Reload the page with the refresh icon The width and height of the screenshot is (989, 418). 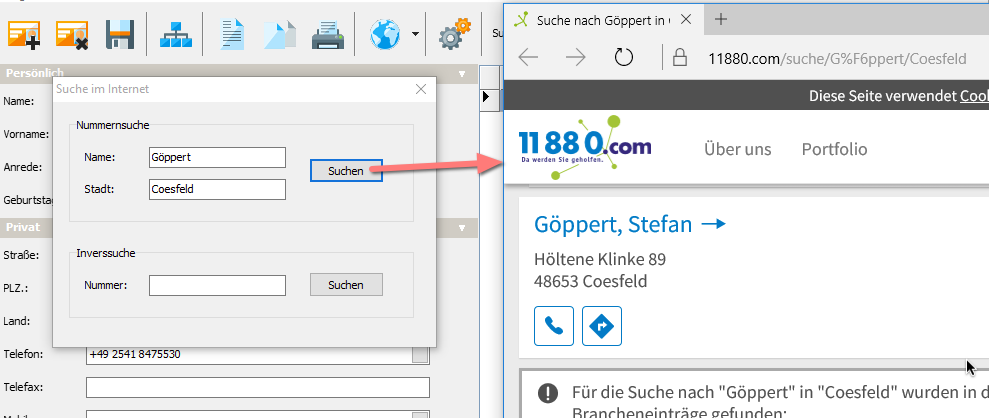(x=623, y=58)
